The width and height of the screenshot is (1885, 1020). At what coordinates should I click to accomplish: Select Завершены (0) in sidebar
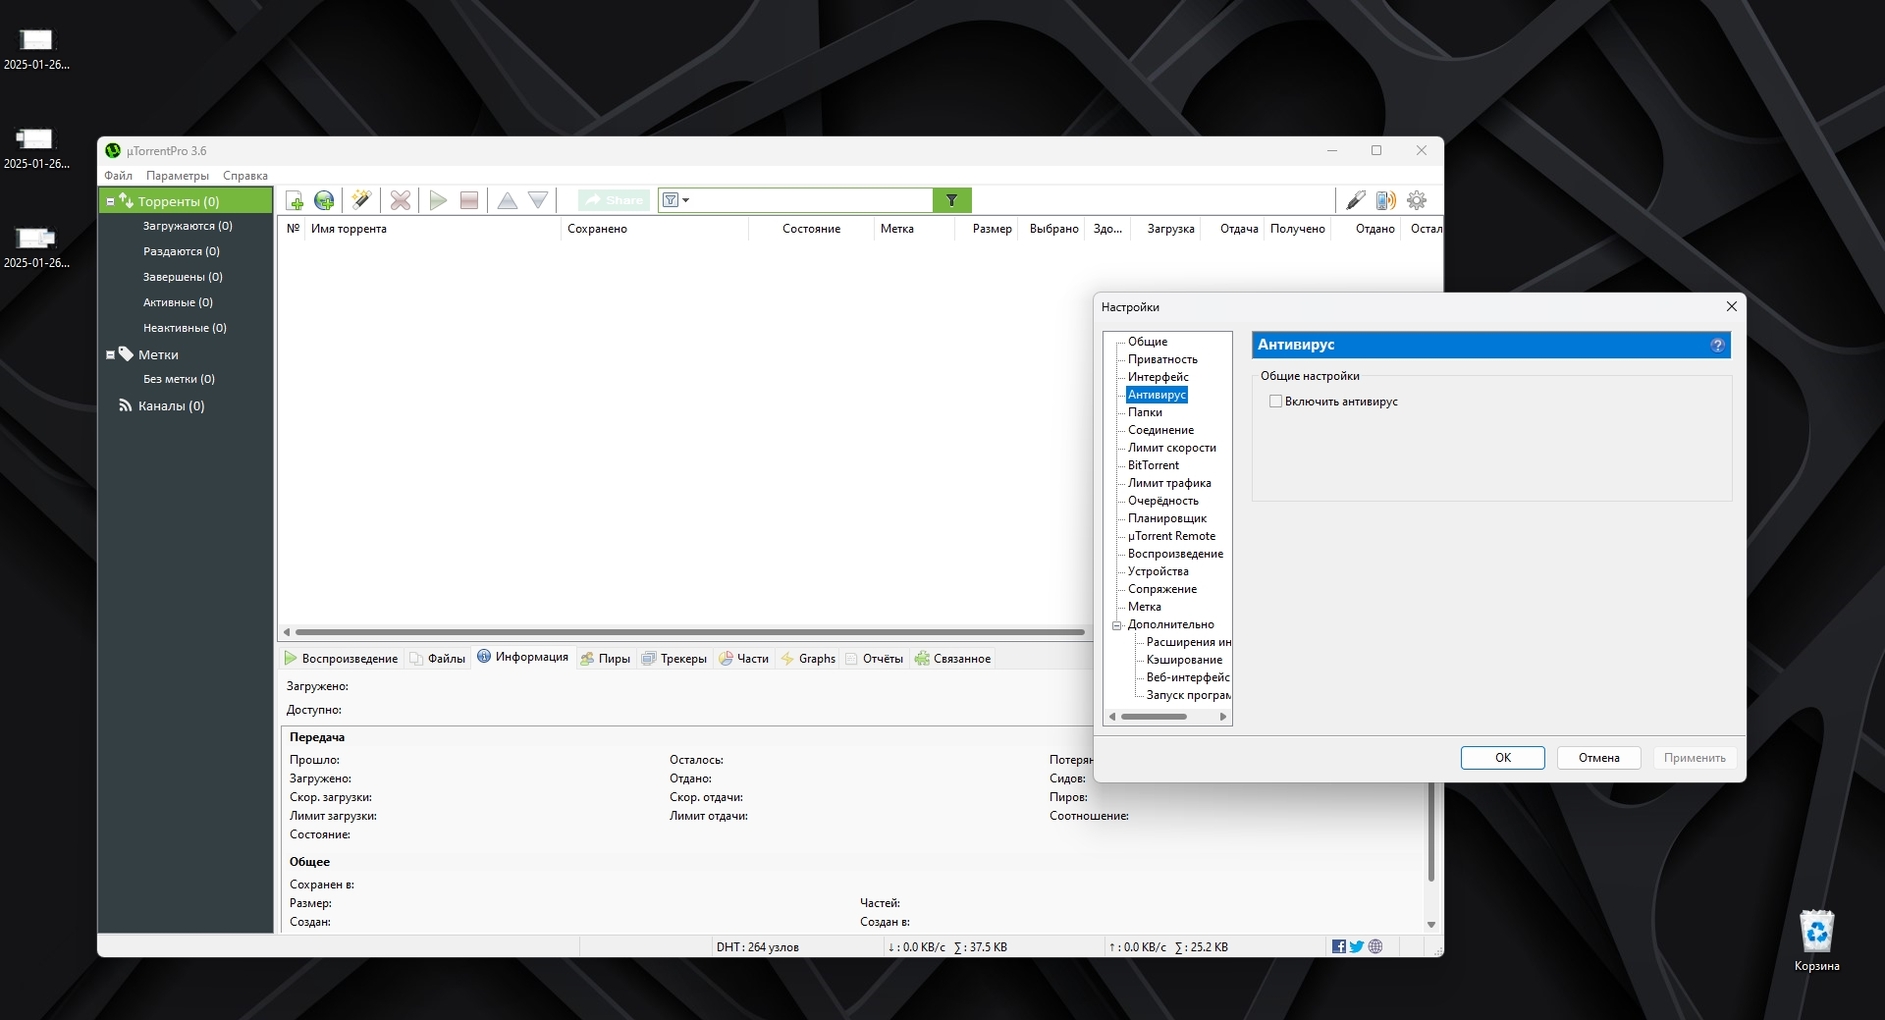click(182, 277)
